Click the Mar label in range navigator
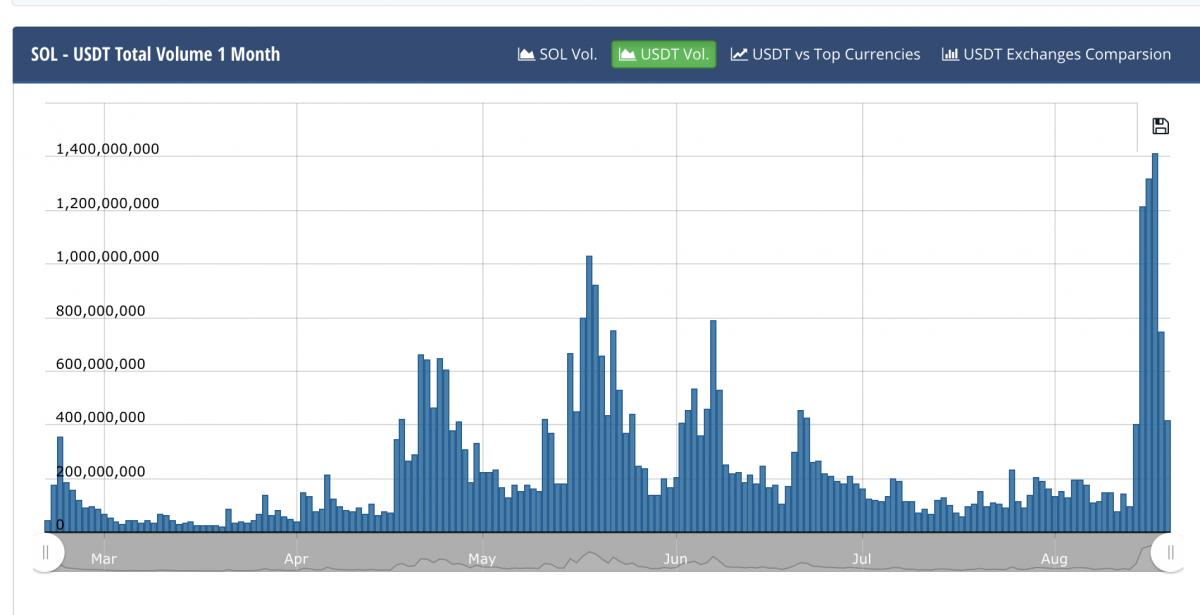Viewport: 1200px width, 615px height. [x=104, y=559]
